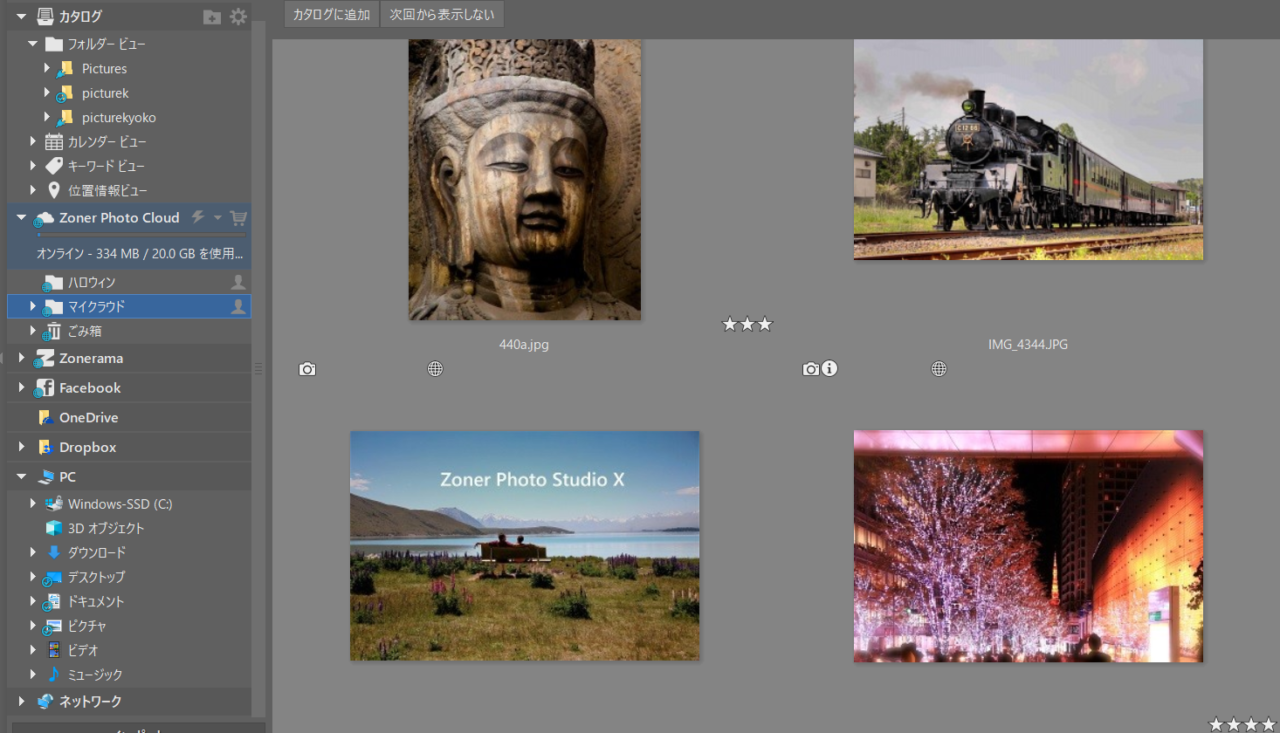The image size is (1280, 733).
Task: Click the オンライン - 334 MB / 20.0 GB status text
Action: point(140,253)
